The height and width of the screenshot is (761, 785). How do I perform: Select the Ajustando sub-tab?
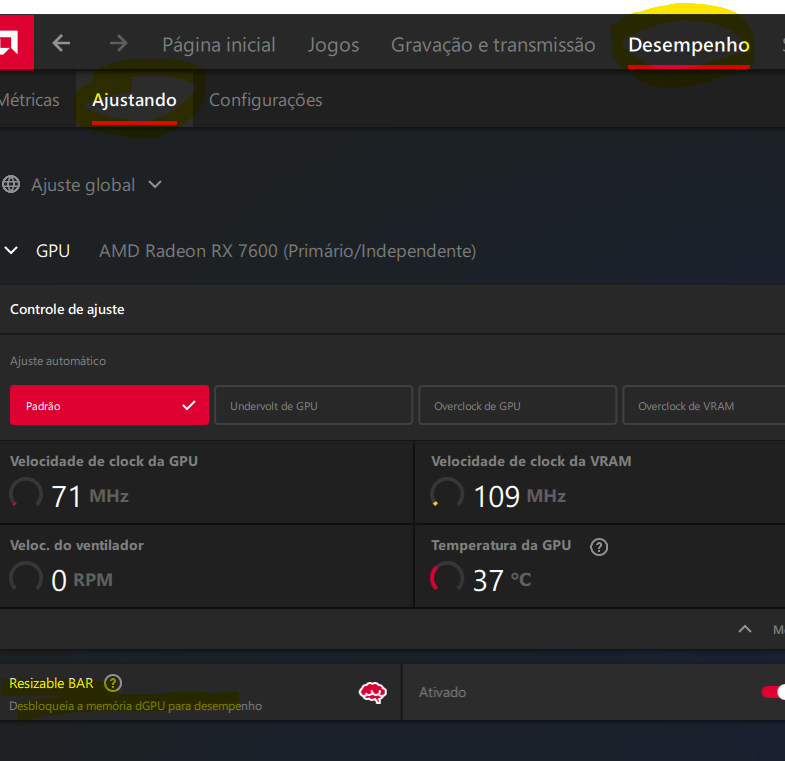[134, 100]
